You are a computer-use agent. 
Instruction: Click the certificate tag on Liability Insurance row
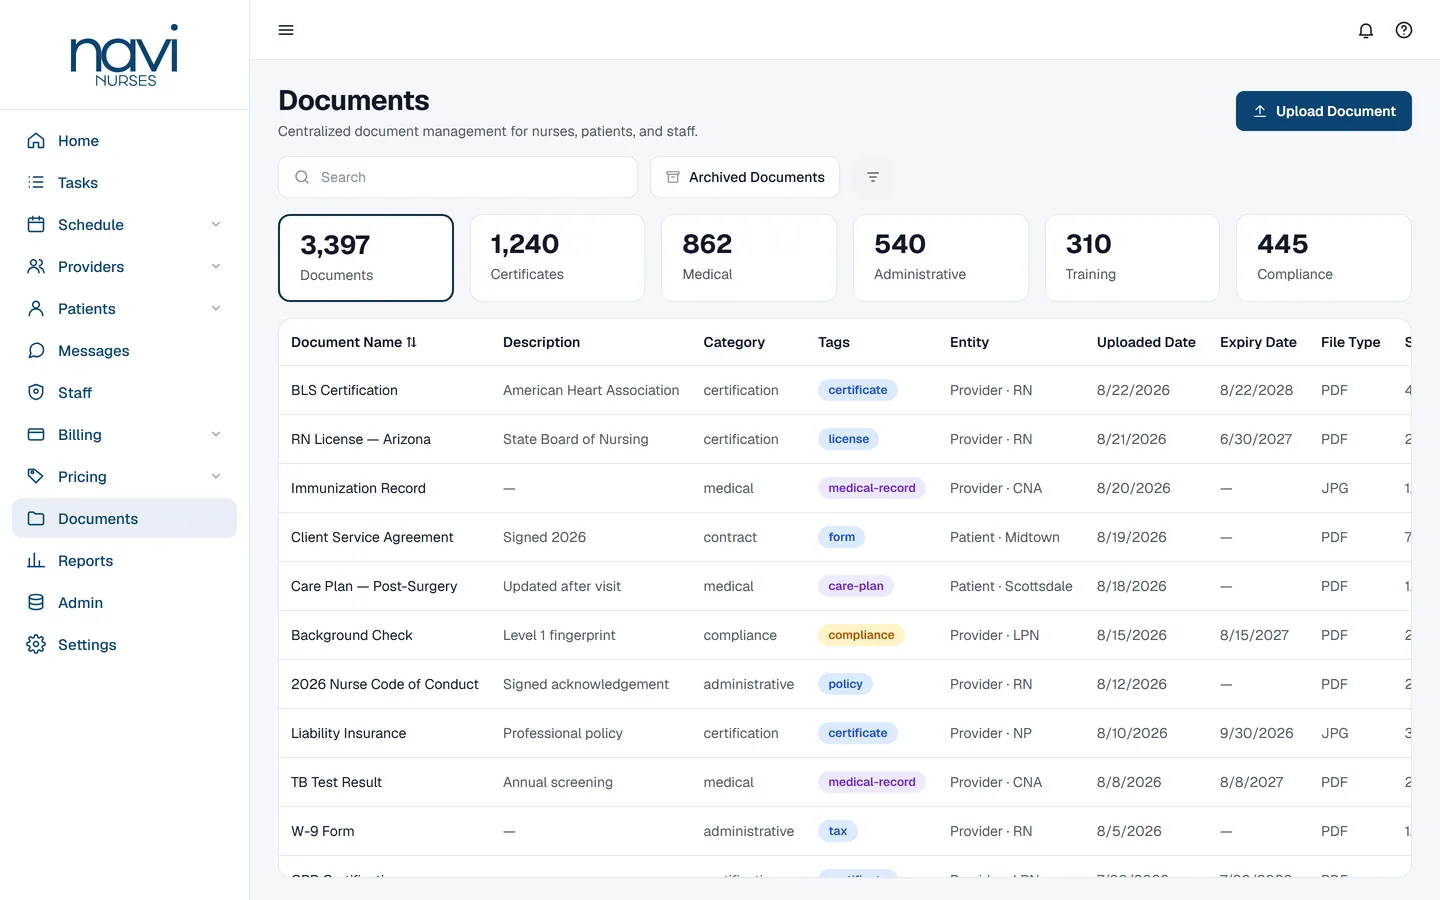(858, 733)
